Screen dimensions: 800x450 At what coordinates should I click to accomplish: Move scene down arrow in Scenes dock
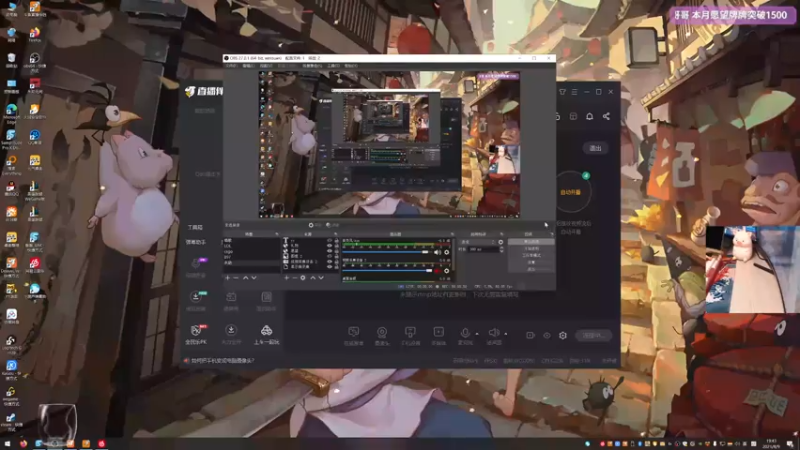pyautogui.click(x=254, y=278)
